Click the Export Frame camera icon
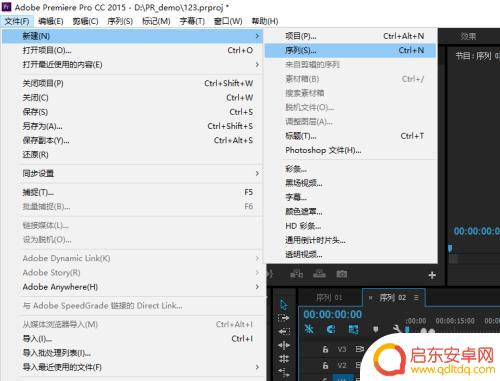This screenshot has height=381, width=500. click(x=342, y=274)
